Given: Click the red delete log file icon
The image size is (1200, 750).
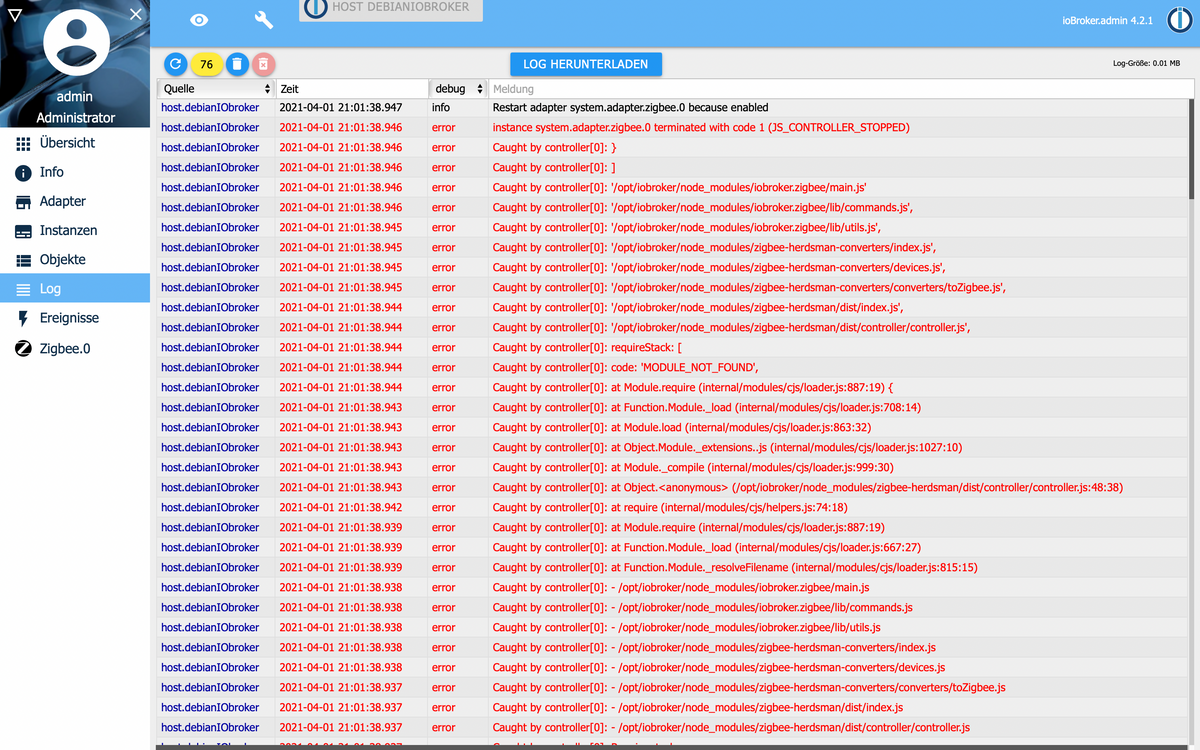Looking at the screenshot, I should (x=263, y=64).
